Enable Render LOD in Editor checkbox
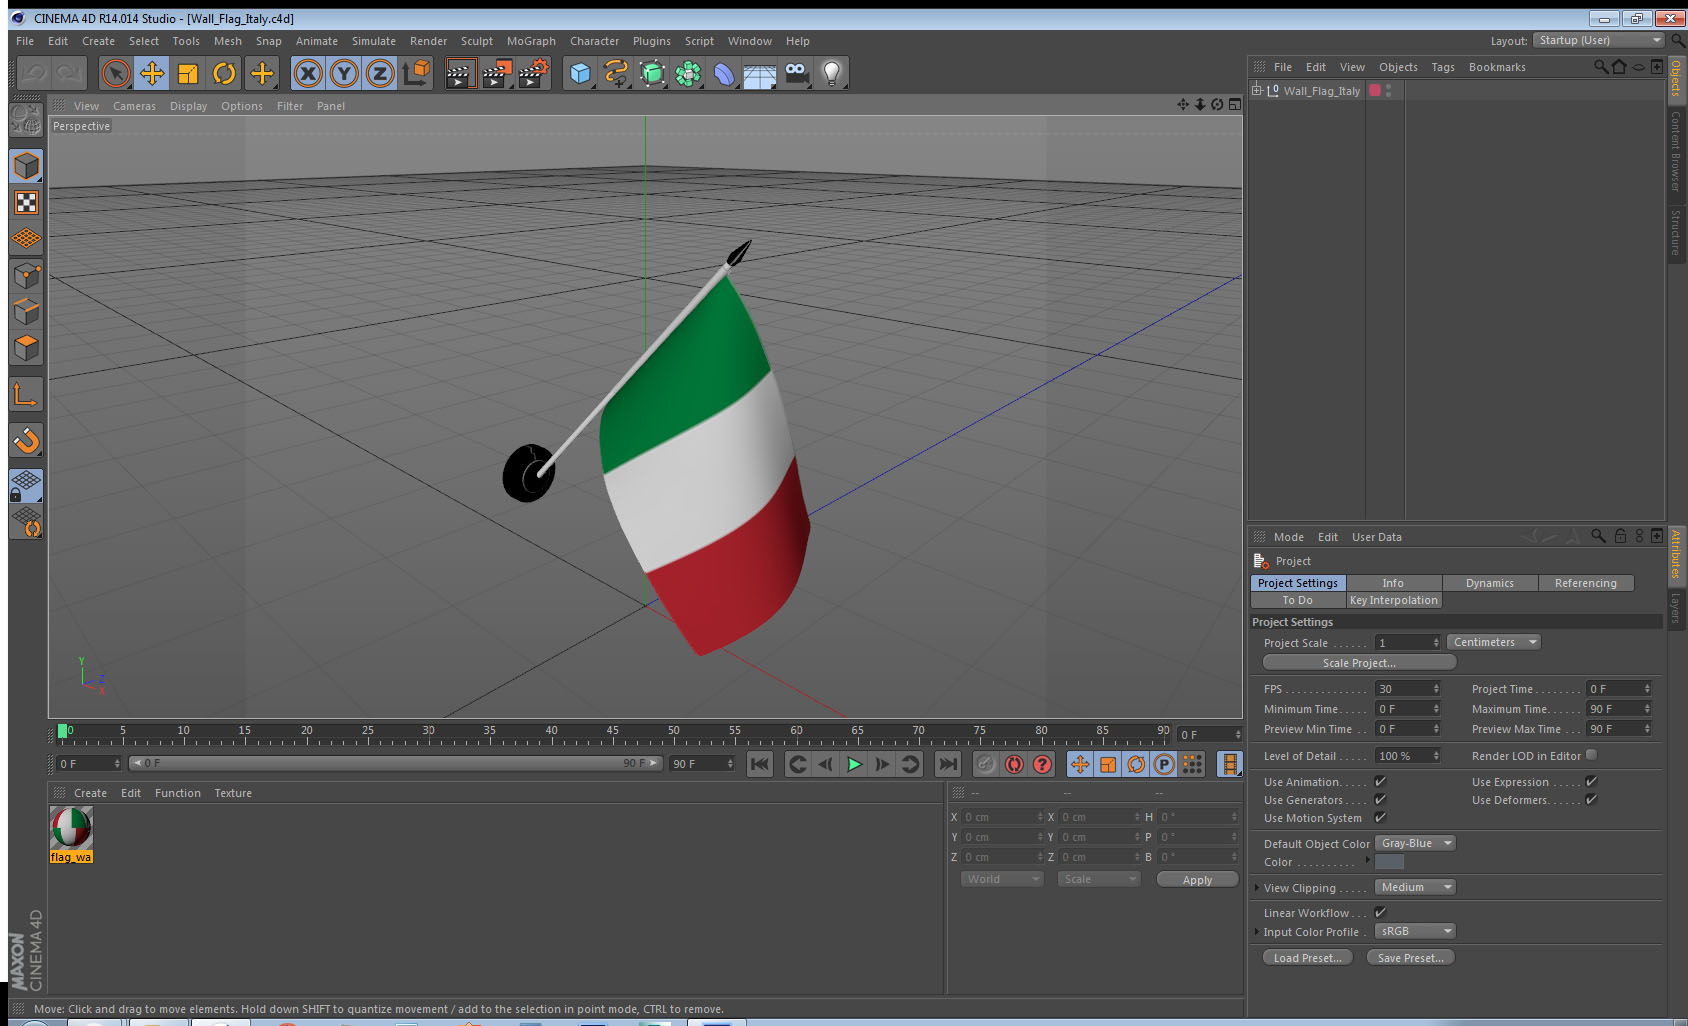Viewport: 1688px width, 1026px height. tap(1591, 755)
